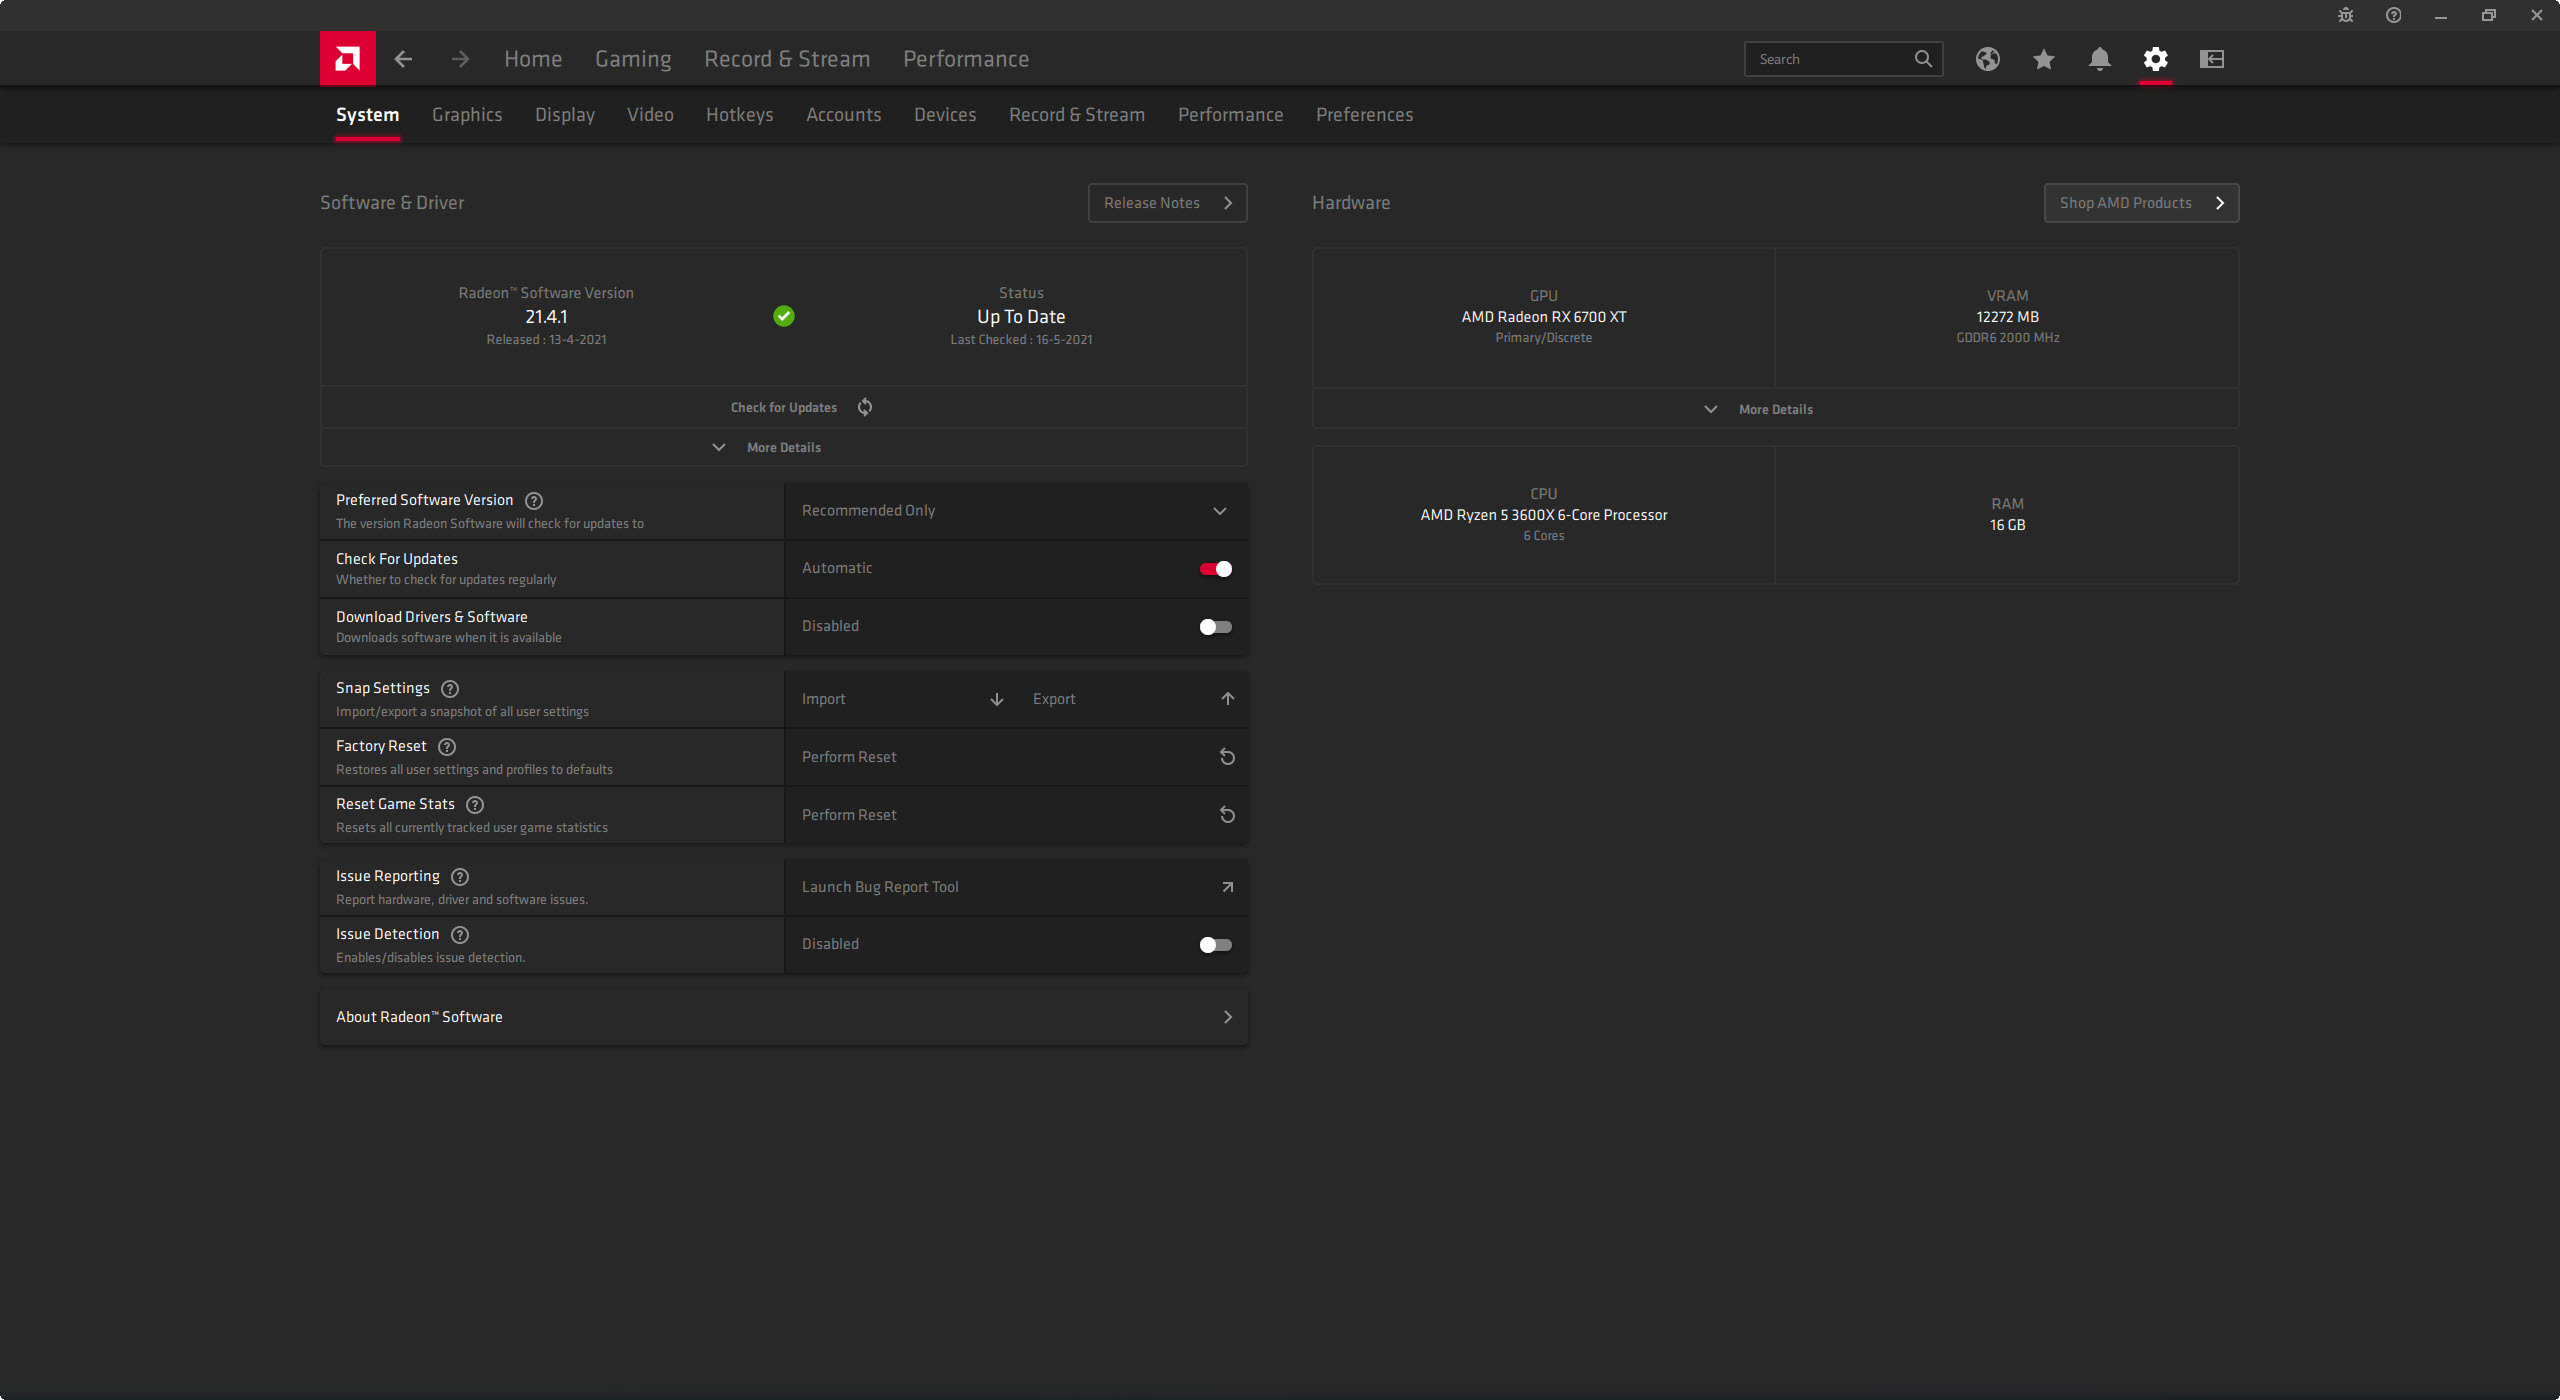Toggle Check For Updates automatic switch
Image resolution: width=2560 pixels, height=1400 pixels.
click(1216, 569)
